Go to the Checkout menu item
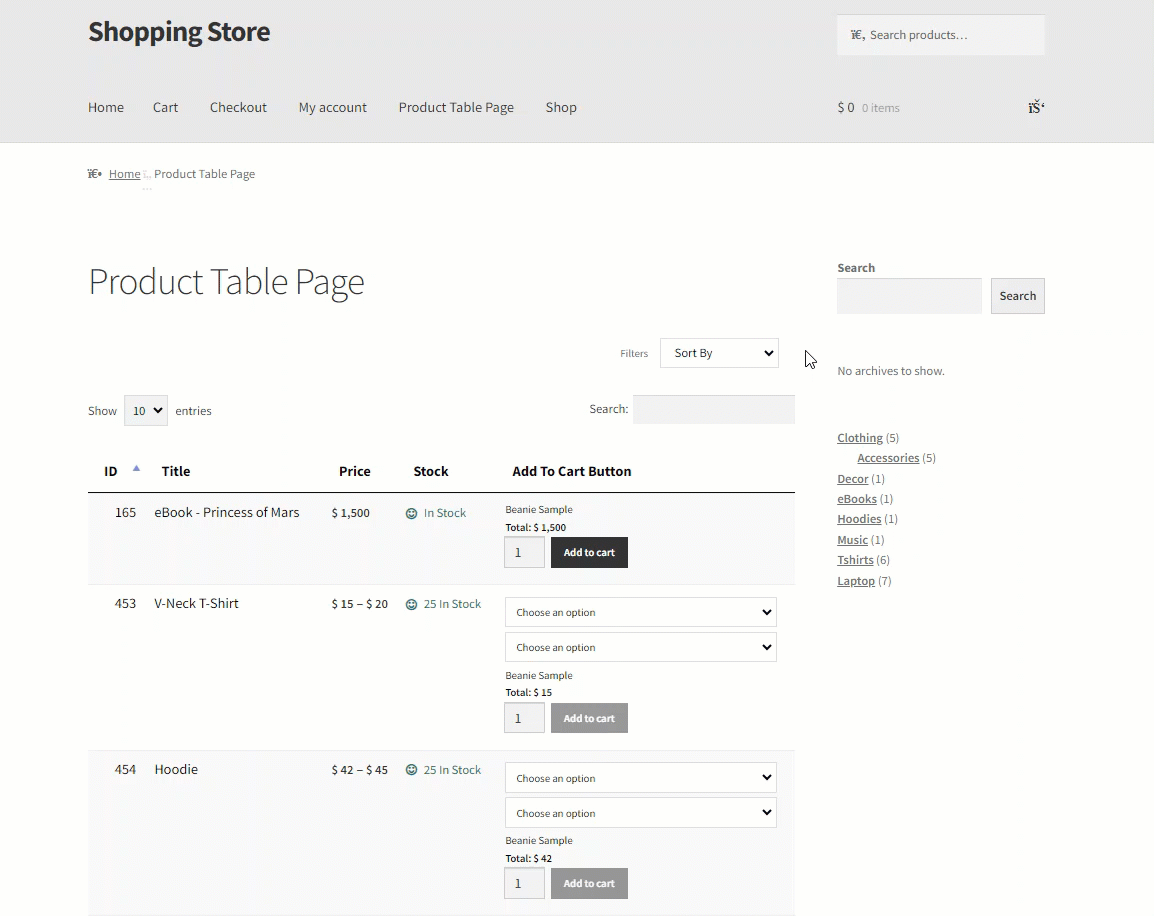 pos(238,107)
